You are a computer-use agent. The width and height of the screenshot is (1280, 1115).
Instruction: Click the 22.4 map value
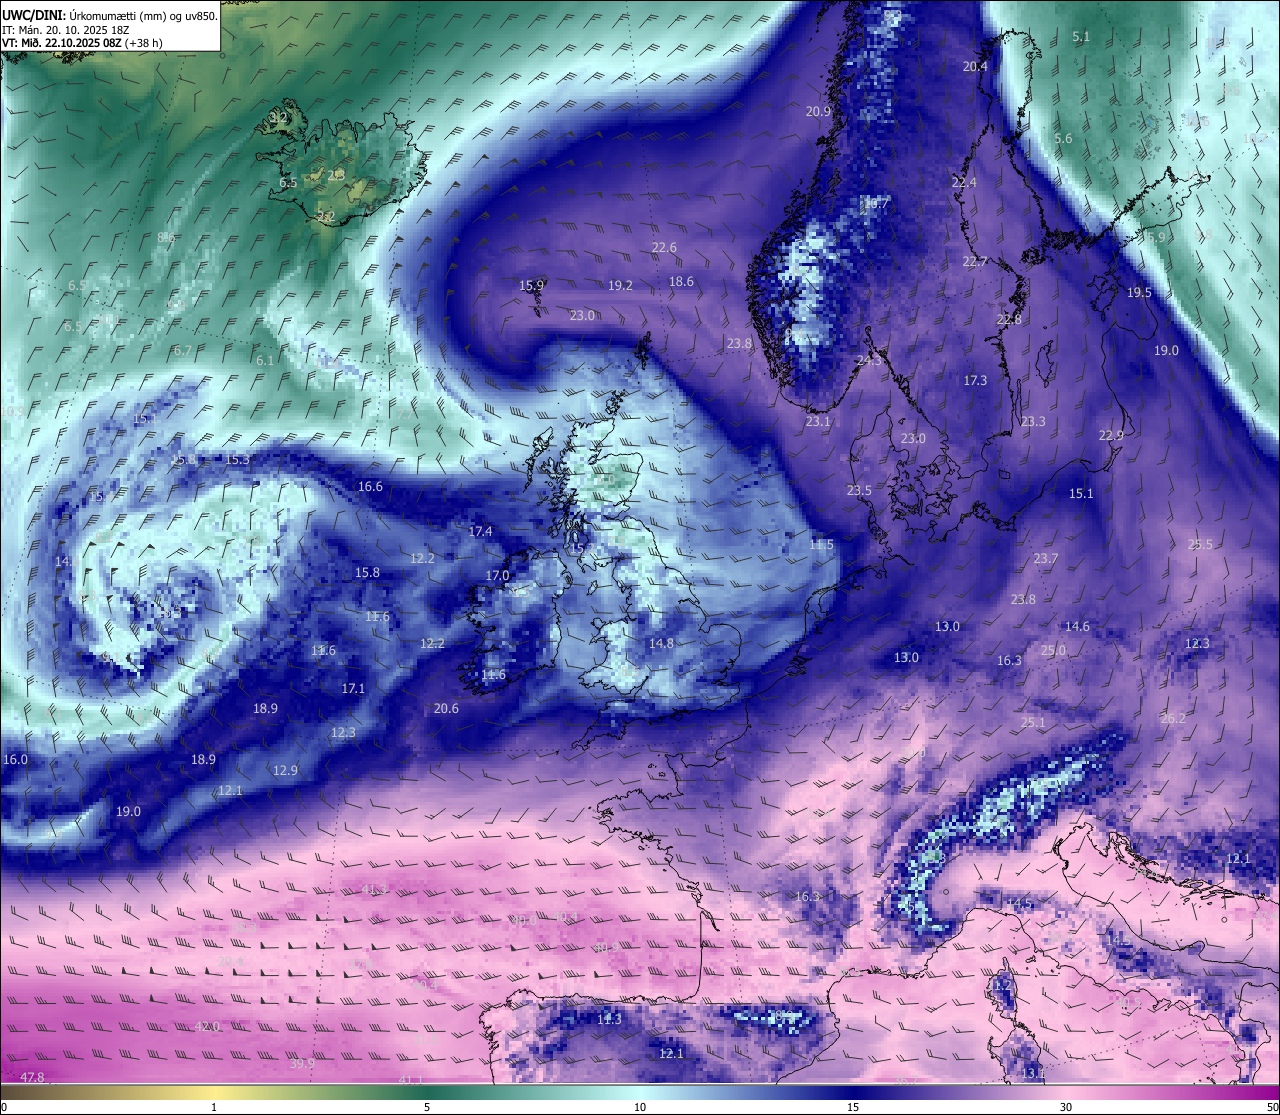(x=964, y=183)
